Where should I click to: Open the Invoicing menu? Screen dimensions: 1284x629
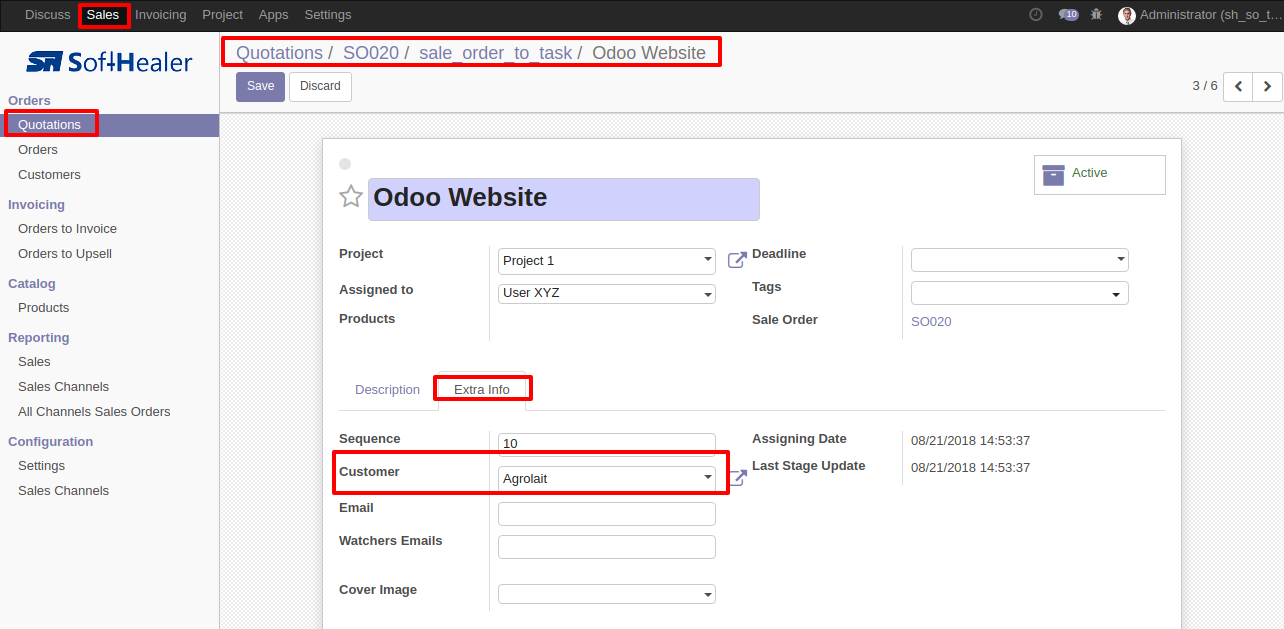coord(161,15)
